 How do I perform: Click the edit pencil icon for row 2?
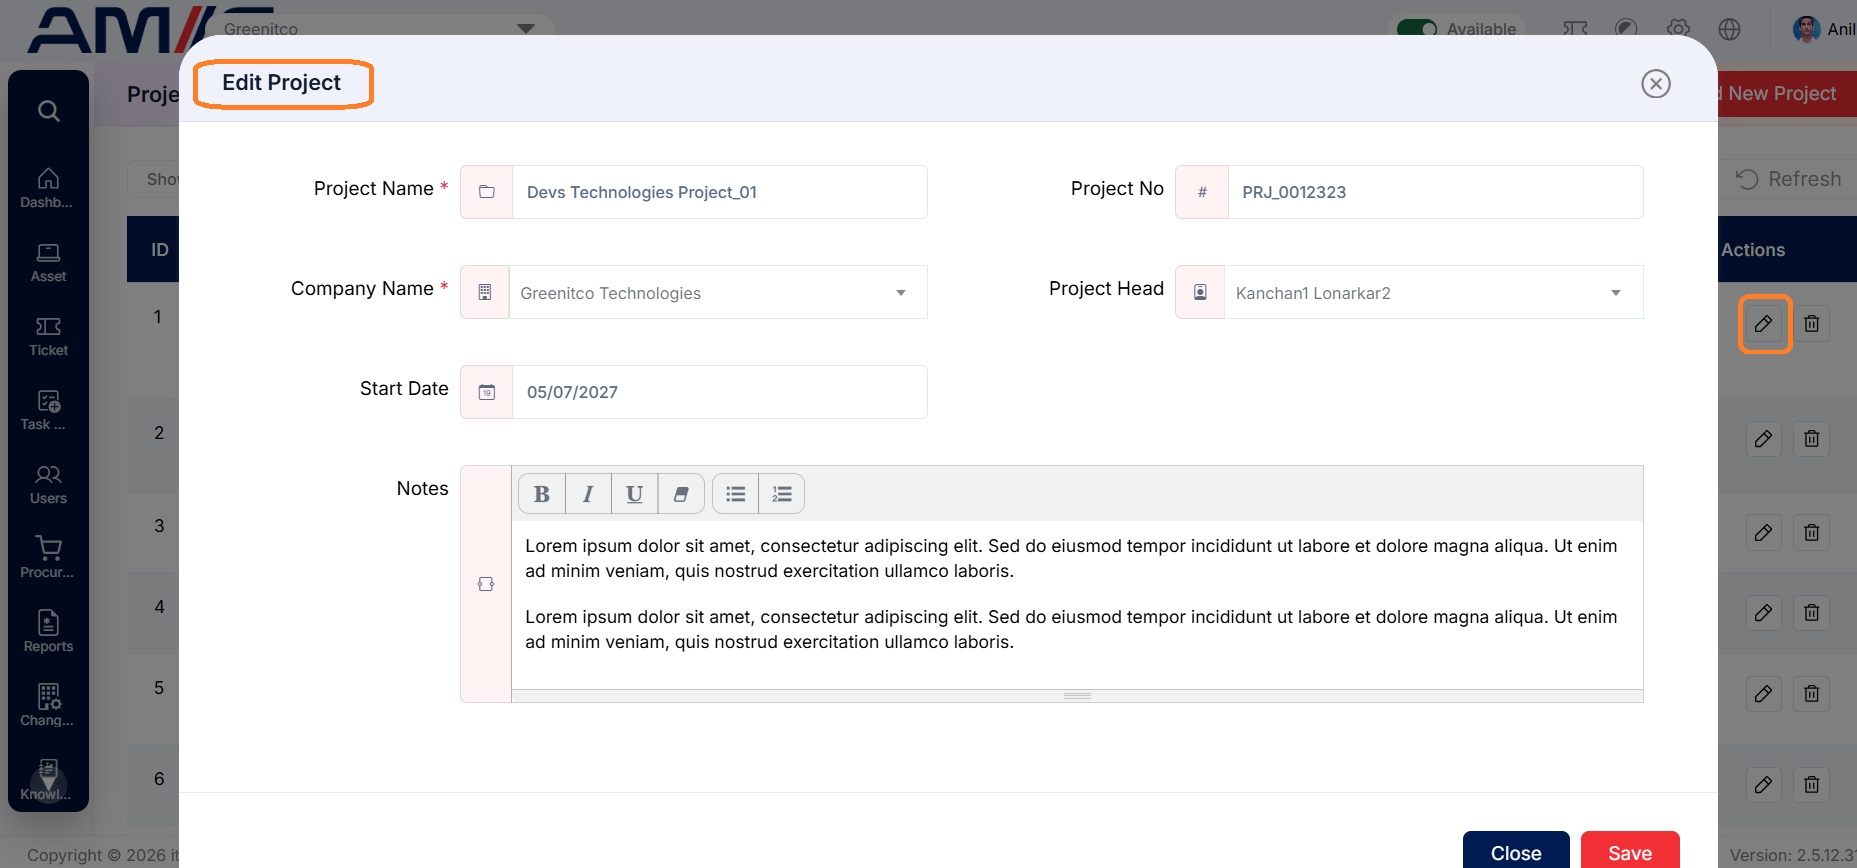coord(1764,439)
